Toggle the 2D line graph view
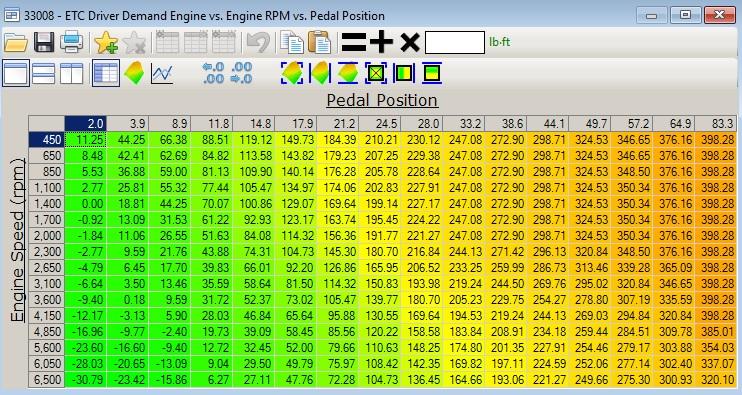The image size is (742, 395). point(162,73)
